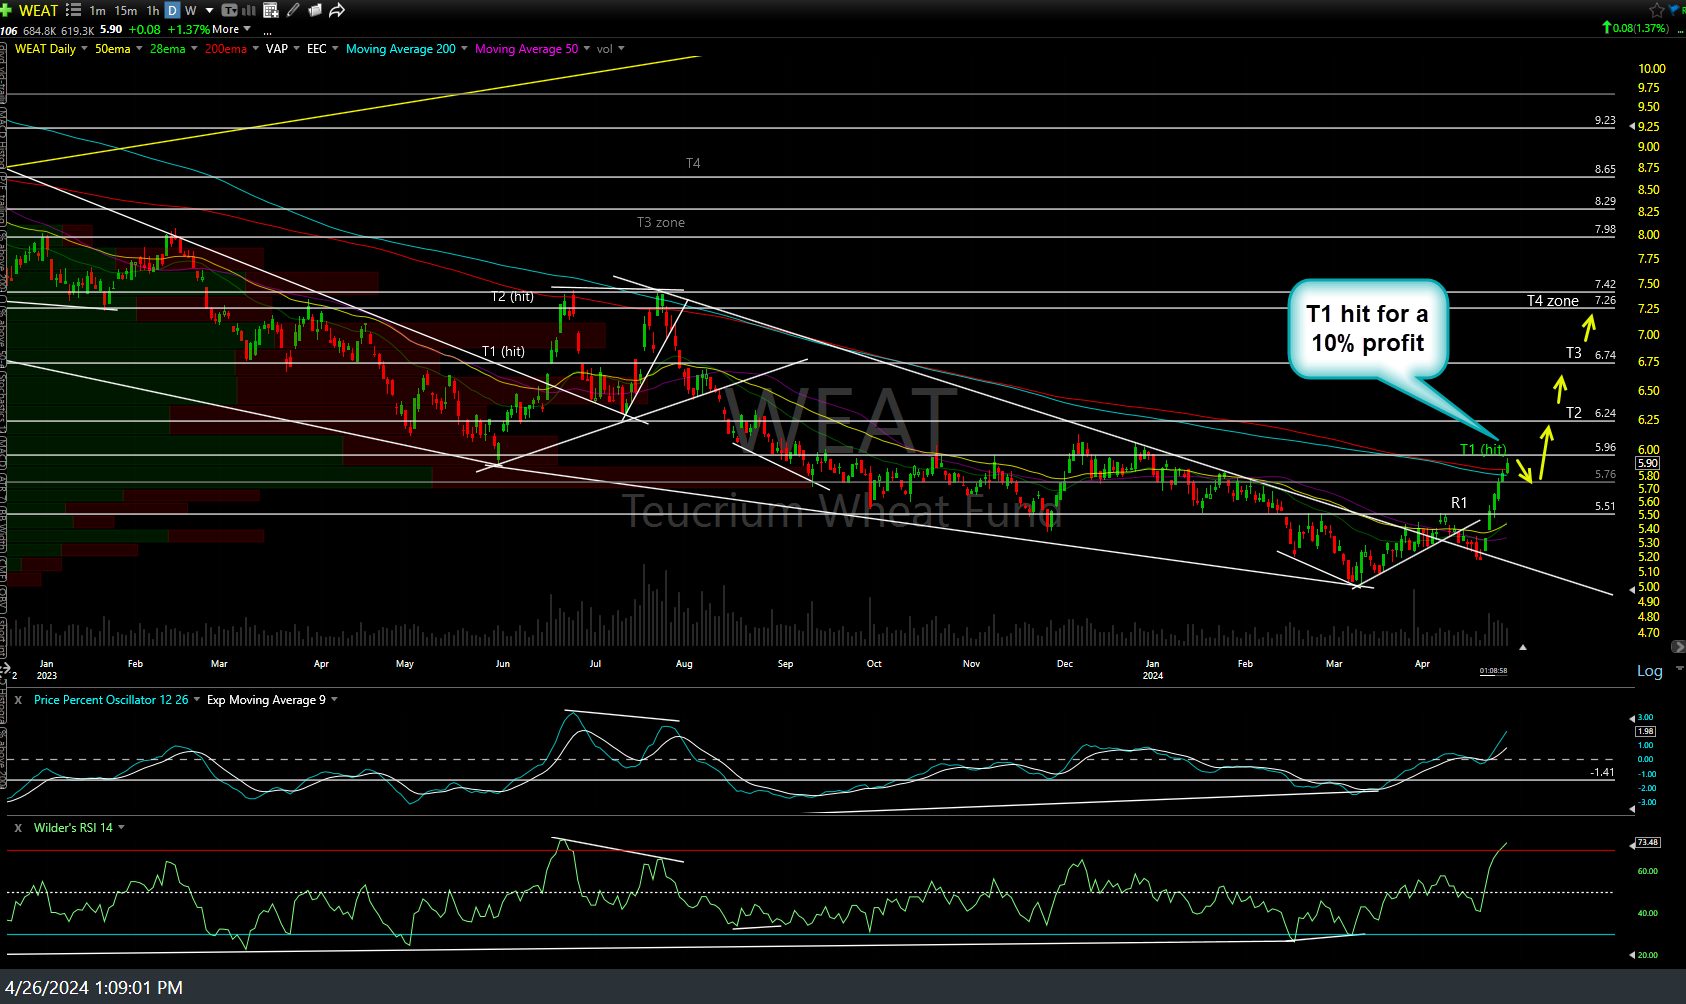The width and height of the screenshot is (1686, 1004).
Task: Open the watchlist icon beside WEAT symbol
Action: pos(74,10)
